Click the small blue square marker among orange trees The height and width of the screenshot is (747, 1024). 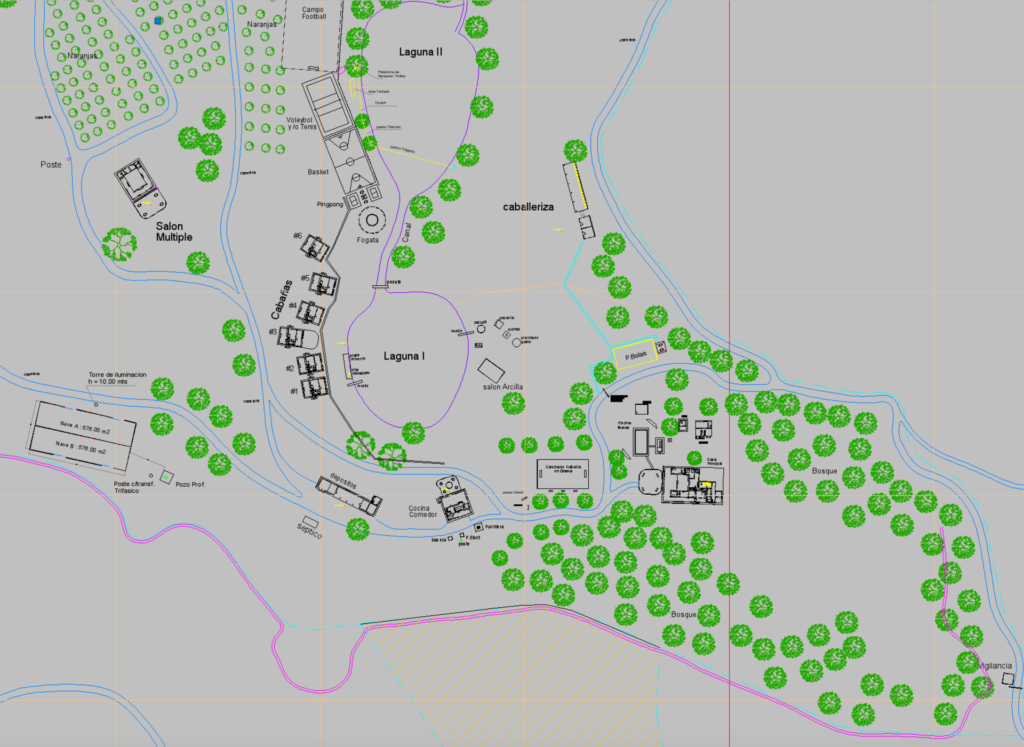tap(158, 20)
